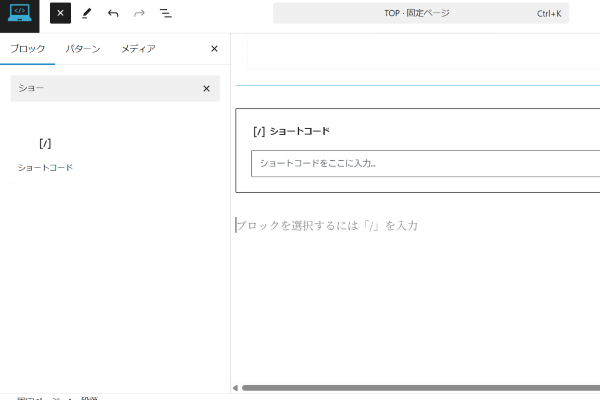Click the shortcode input field in the editor
The width and height of the screenshot is (600, 400).
click(x=426, y=163)
